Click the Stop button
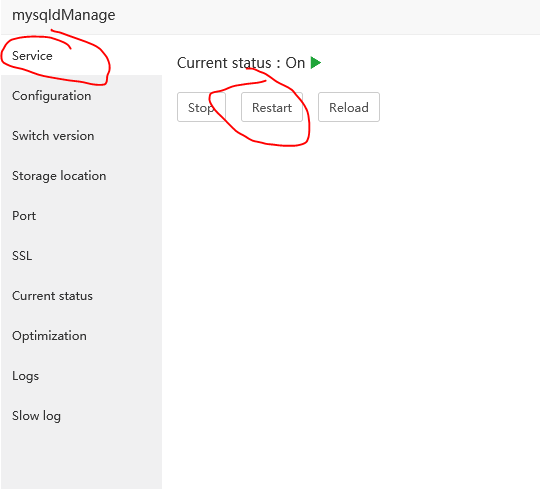This screenshot has width=540, height=489. (201, 107)
